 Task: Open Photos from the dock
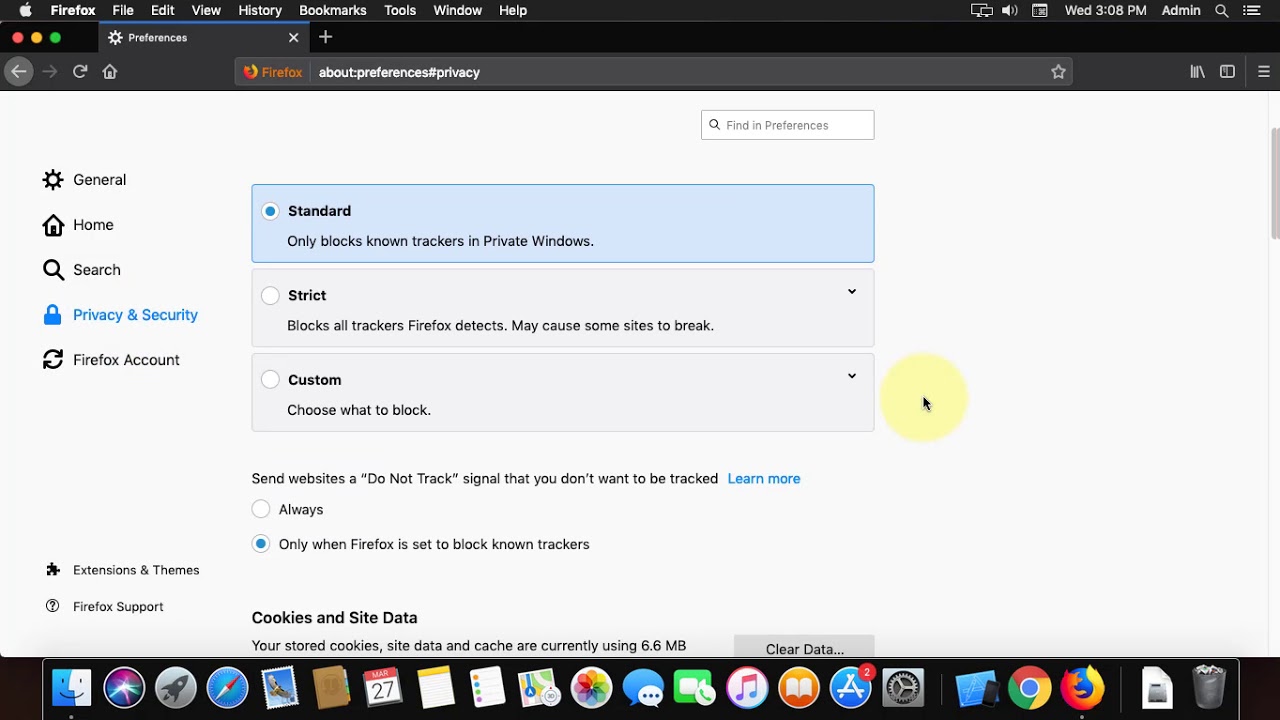[592, 688]
